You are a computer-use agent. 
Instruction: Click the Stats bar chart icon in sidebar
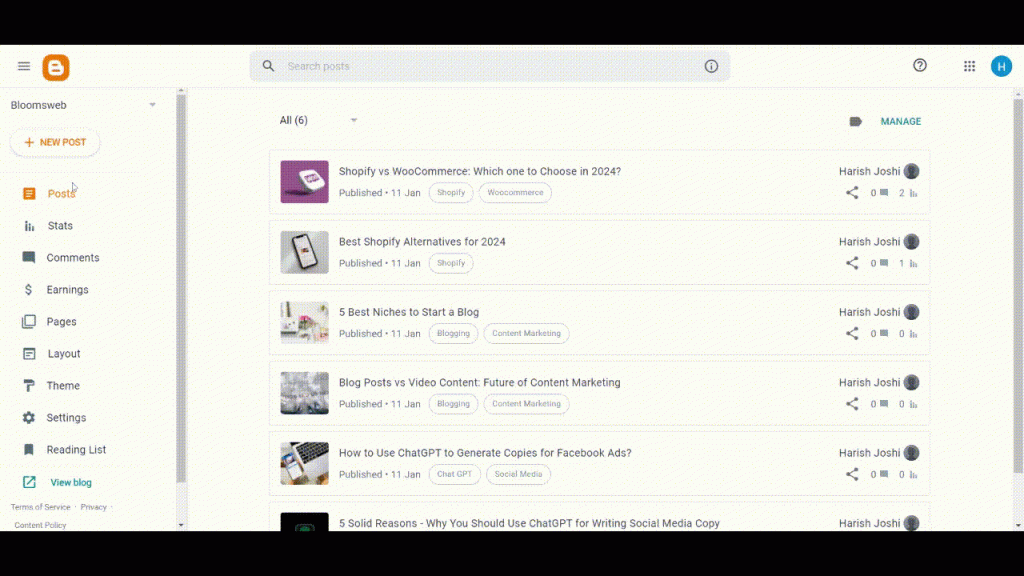(x=29, y=226)
